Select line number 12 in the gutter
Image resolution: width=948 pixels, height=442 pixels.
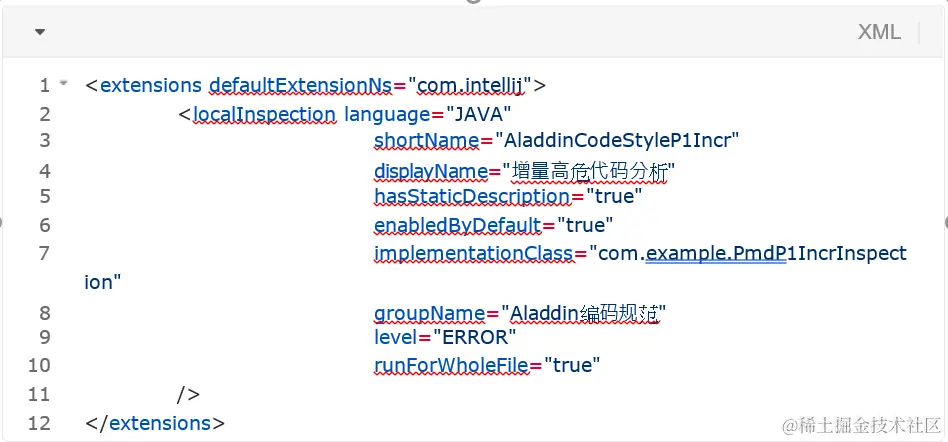(x=39, y=423)
